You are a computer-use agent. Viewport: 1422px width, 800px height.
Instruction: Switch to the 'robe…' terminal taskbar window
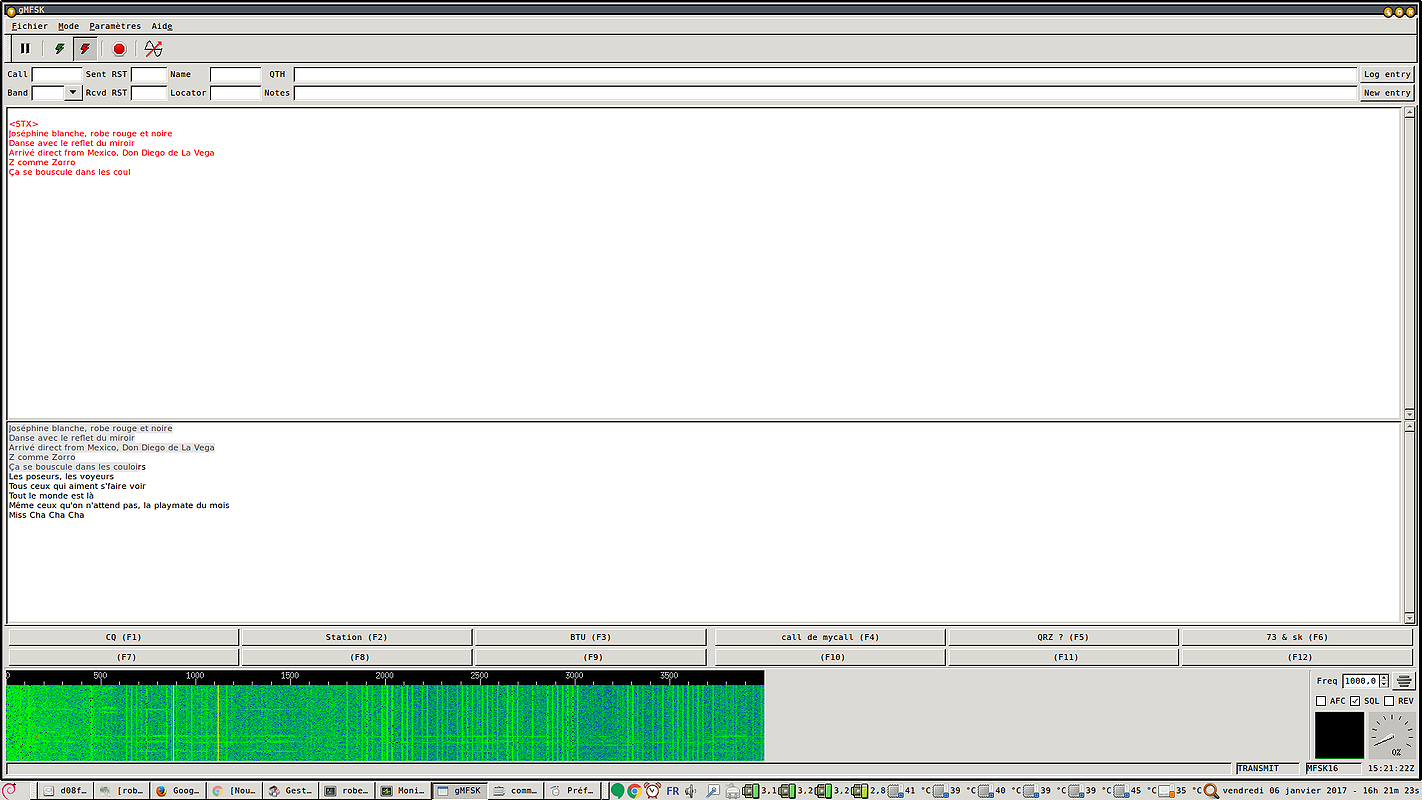coord(347,790)
